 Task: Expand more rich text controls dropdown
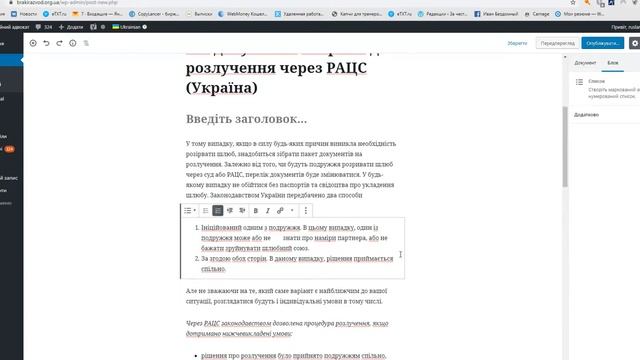292,211
